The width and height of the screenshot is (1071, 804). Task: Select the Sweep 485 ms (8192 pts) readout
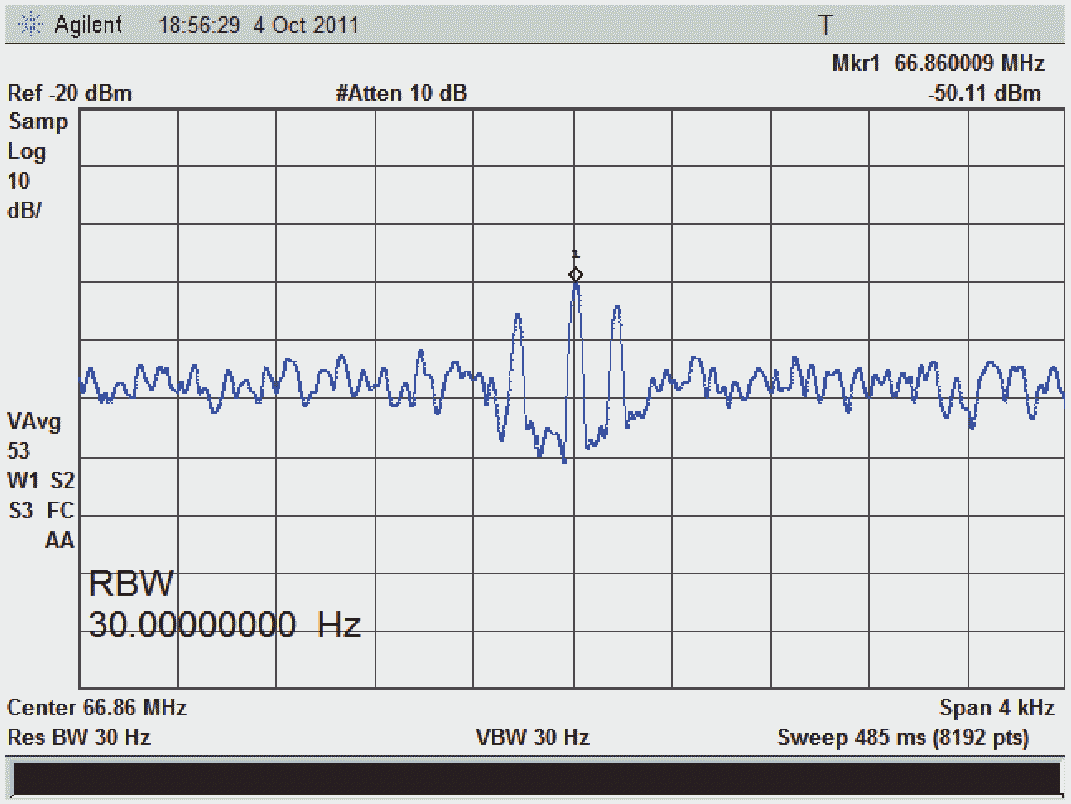(x=902, y=738)
